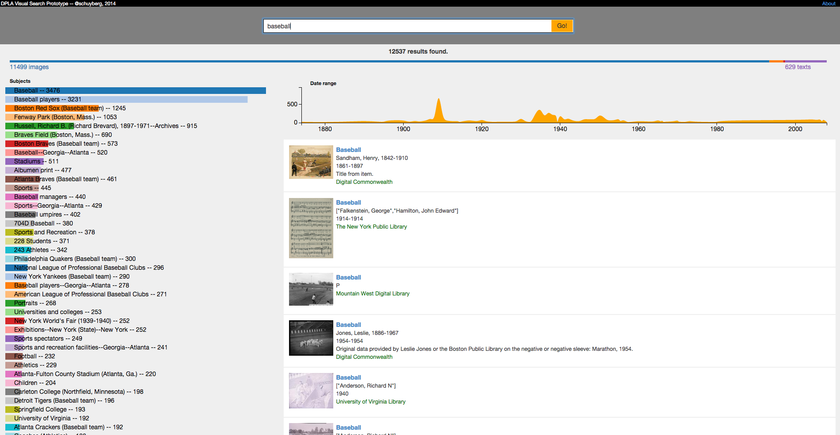Click Mountain West Digital Library source link
This screenshot has height=435, width=840.
(372, 294)
